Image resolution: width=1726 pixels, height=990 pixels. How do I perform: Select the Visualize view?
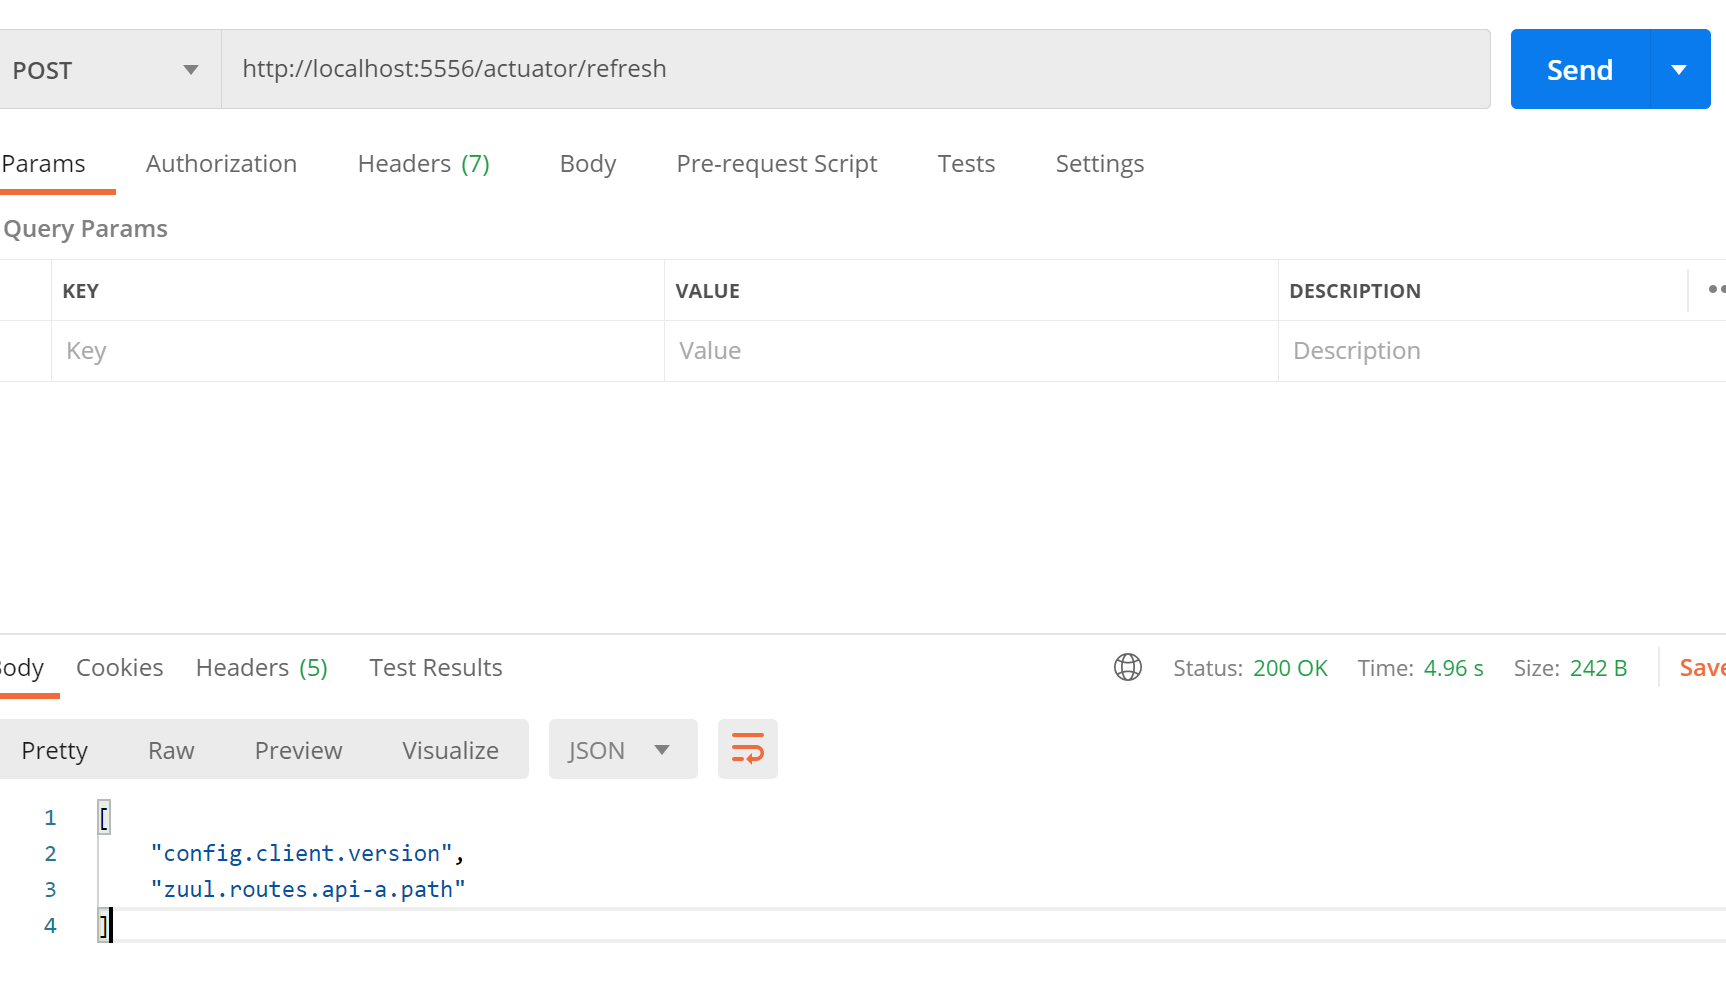point(450,750)
